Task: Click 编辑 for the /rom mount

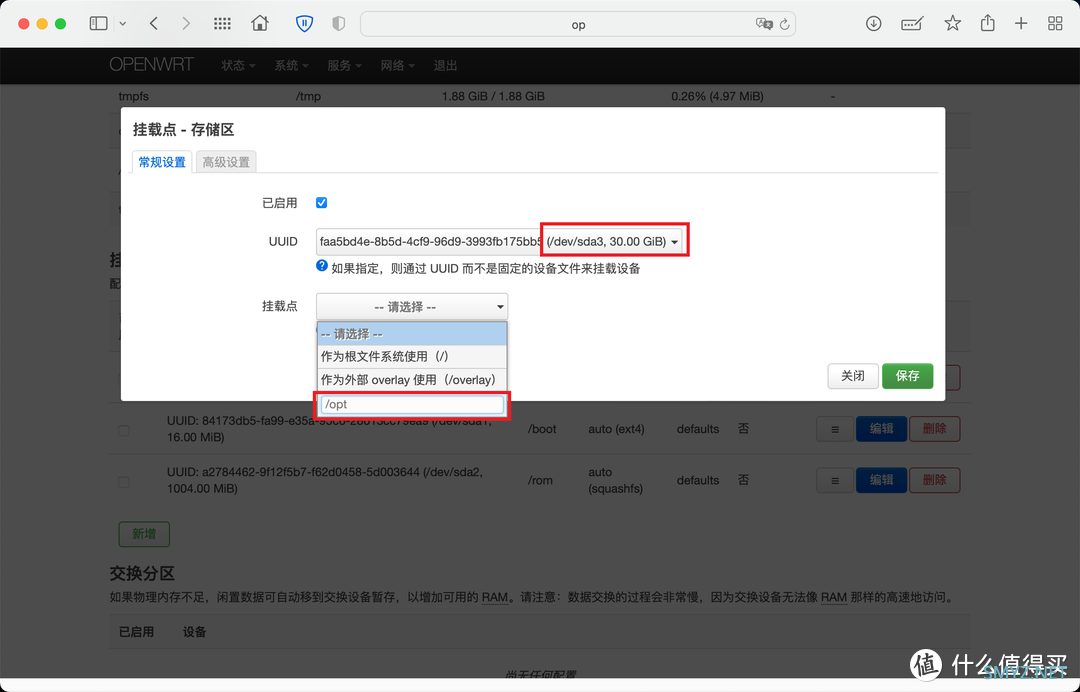Action: click(x=881, y=481)
